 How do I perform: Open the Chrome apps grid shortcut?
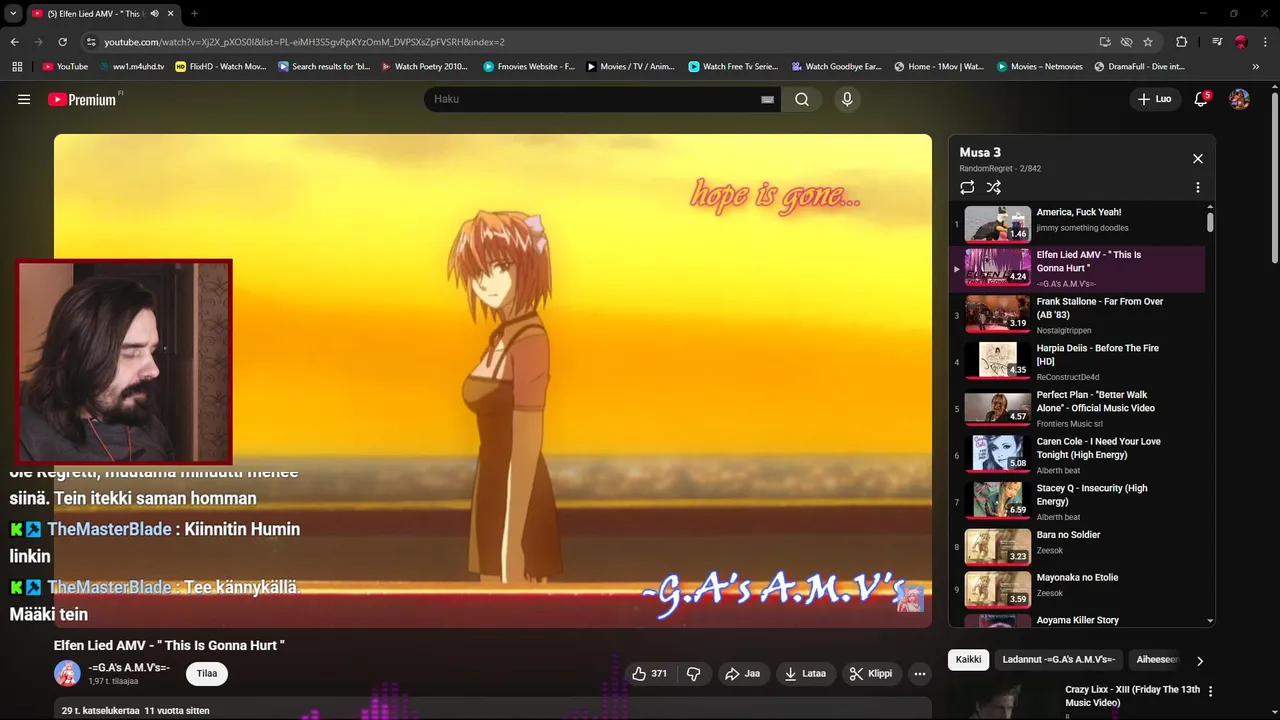pyautogui.click(x=17, y=67)
